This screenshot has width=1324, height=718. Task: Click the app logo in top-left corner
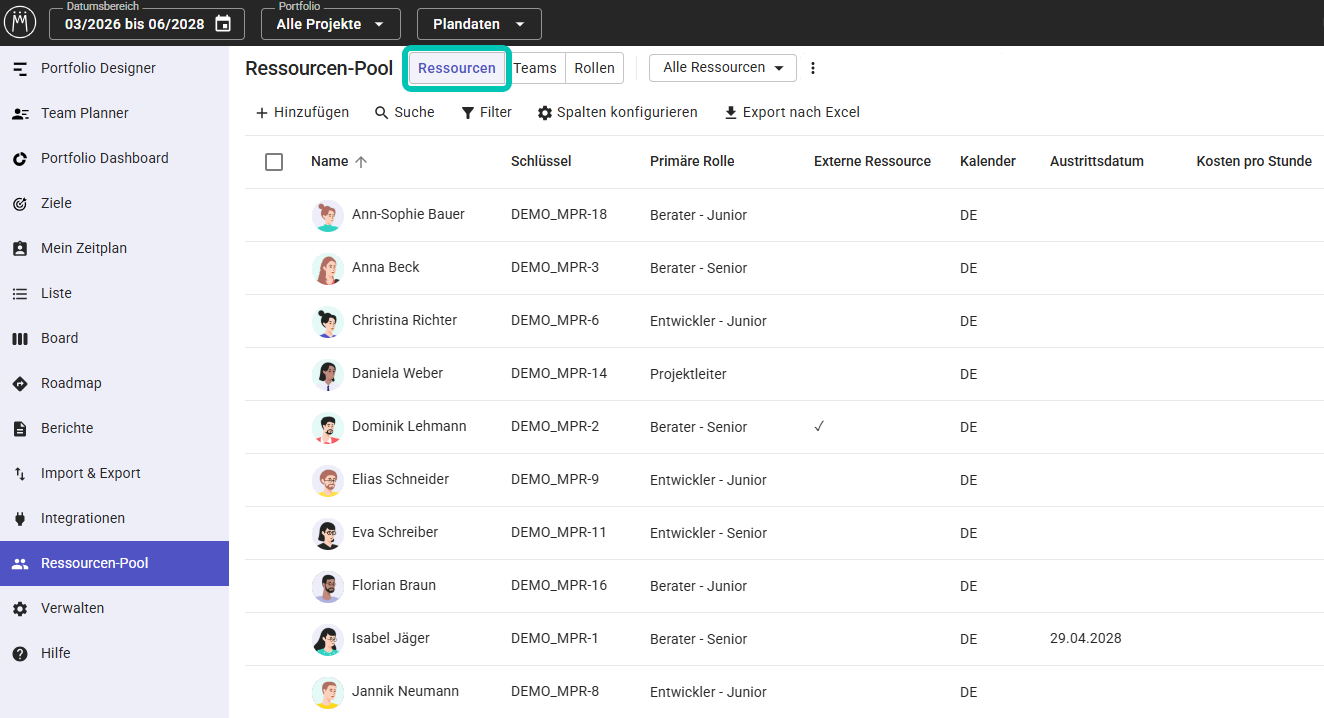coord(20,21)
